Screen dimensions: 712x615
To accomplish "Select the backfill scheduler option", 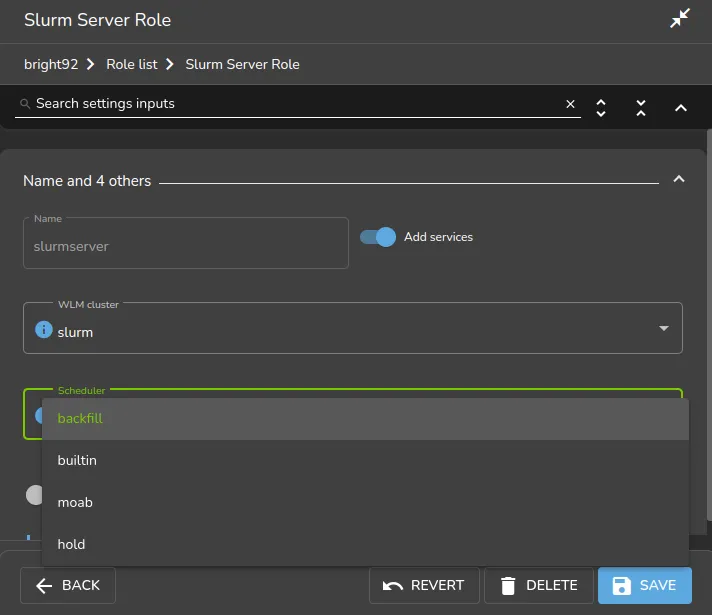I will [365, 419].
